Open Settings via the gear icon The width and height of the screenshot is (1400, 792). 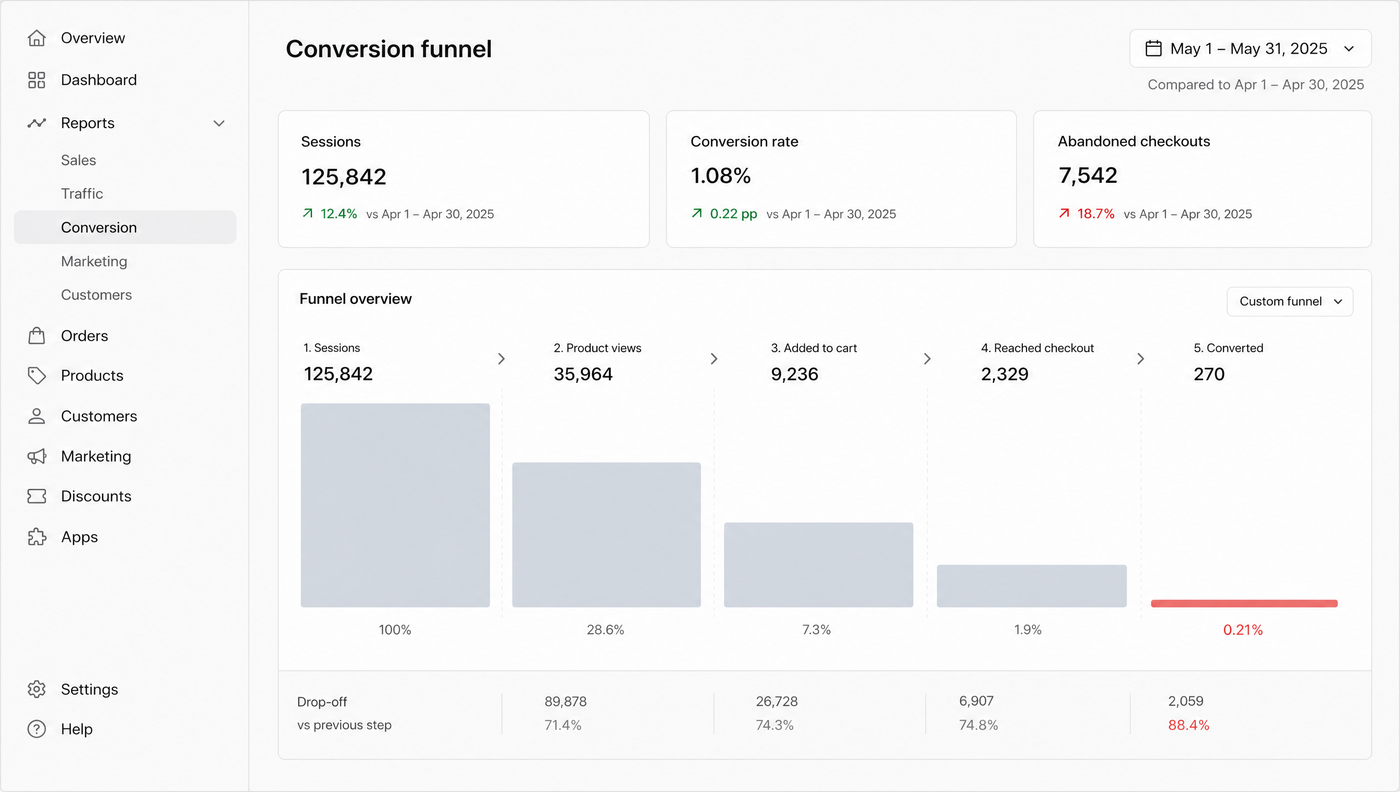37,689
